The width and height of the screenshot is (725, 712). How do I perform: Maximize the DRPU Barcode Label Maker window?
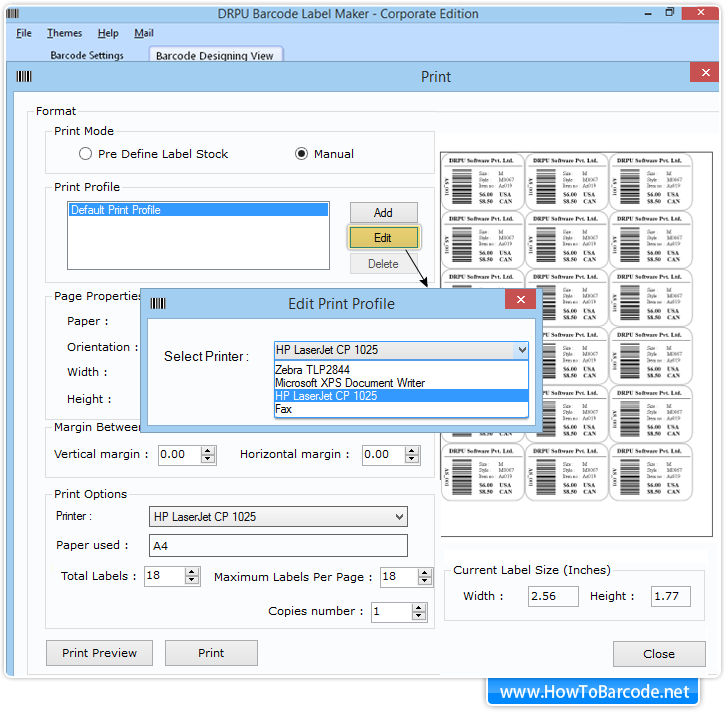[670, 12]
